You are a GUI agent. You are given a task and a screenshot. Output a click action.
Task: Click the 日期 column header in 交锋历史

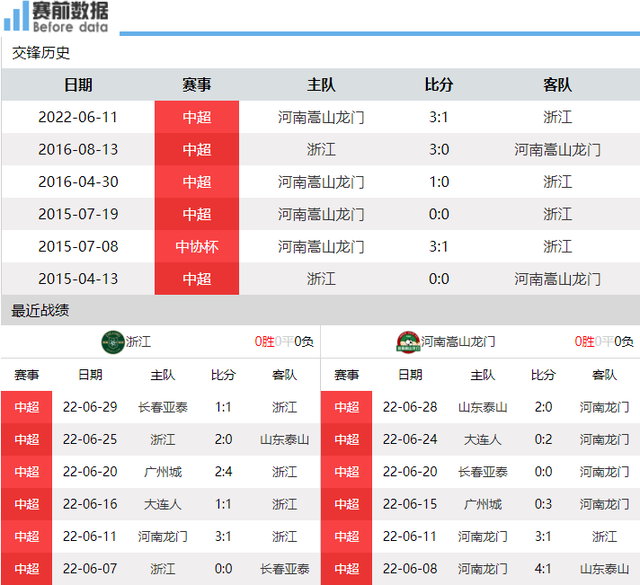pos(78,85)
